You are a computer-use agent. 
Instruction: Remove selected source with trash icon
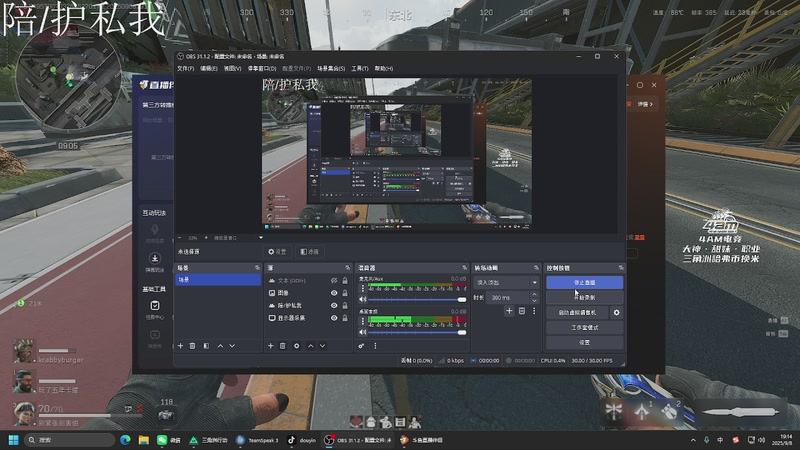tap(283, 346)
